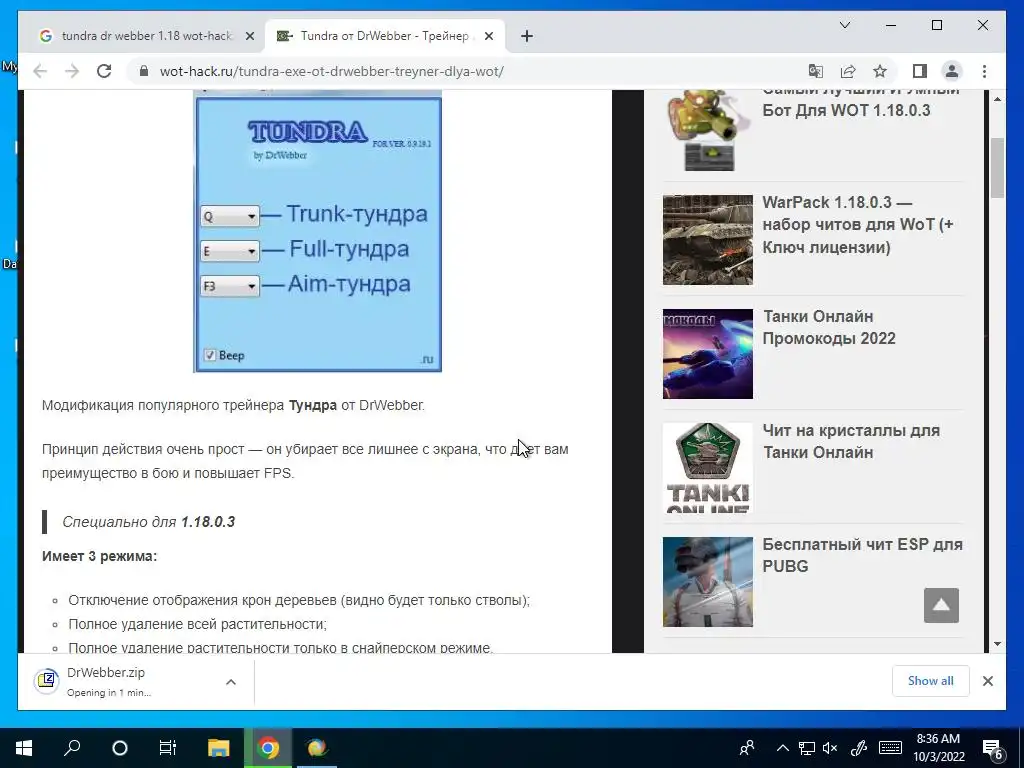Open File Explorer from the taskbar
Viewport: 1024px width, 768px height.
coord(218,748)
